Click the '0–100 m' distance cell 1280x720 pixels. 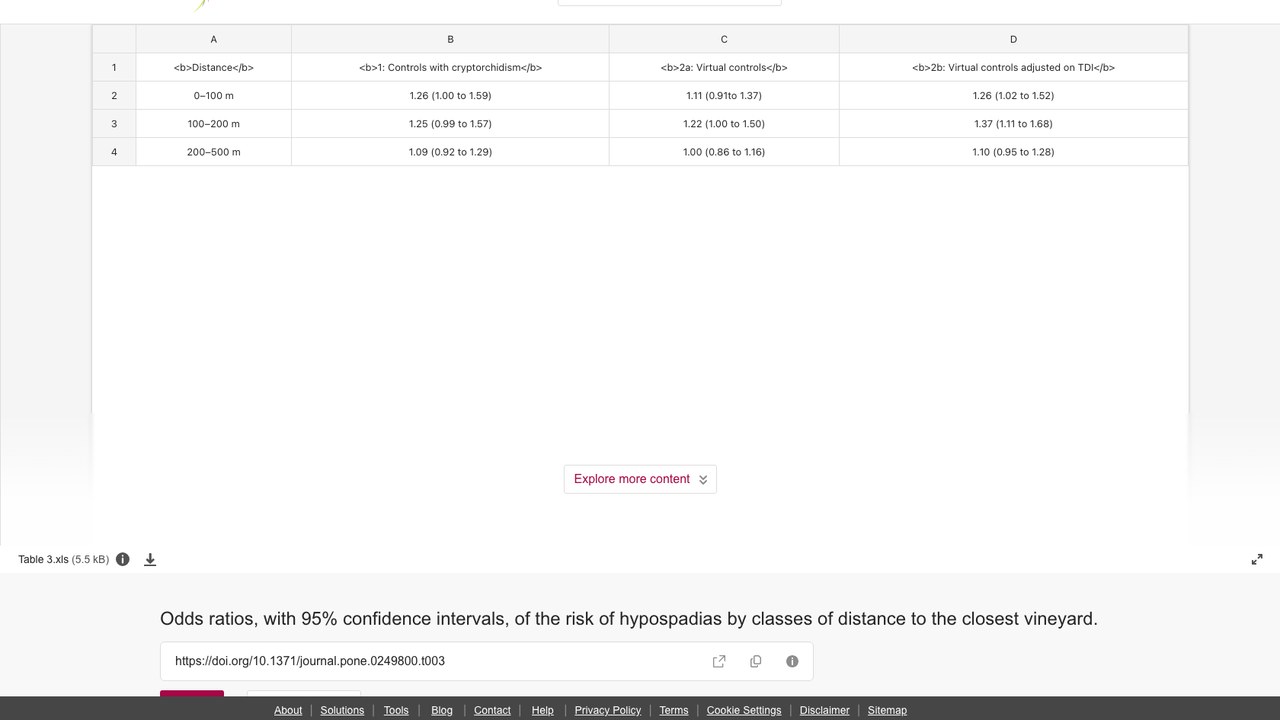213,95
